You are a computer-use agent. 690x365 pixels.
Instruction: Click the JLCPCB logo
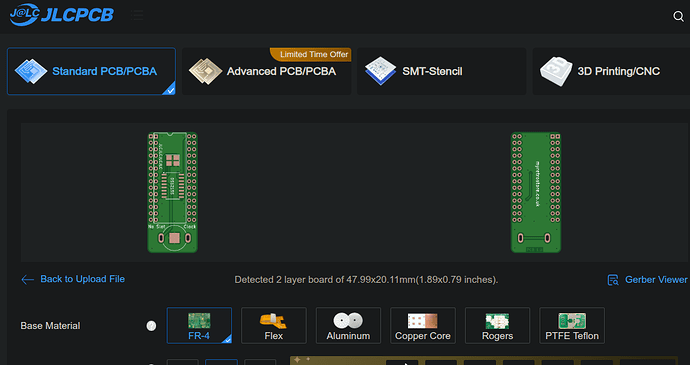[x=61, y=15]
